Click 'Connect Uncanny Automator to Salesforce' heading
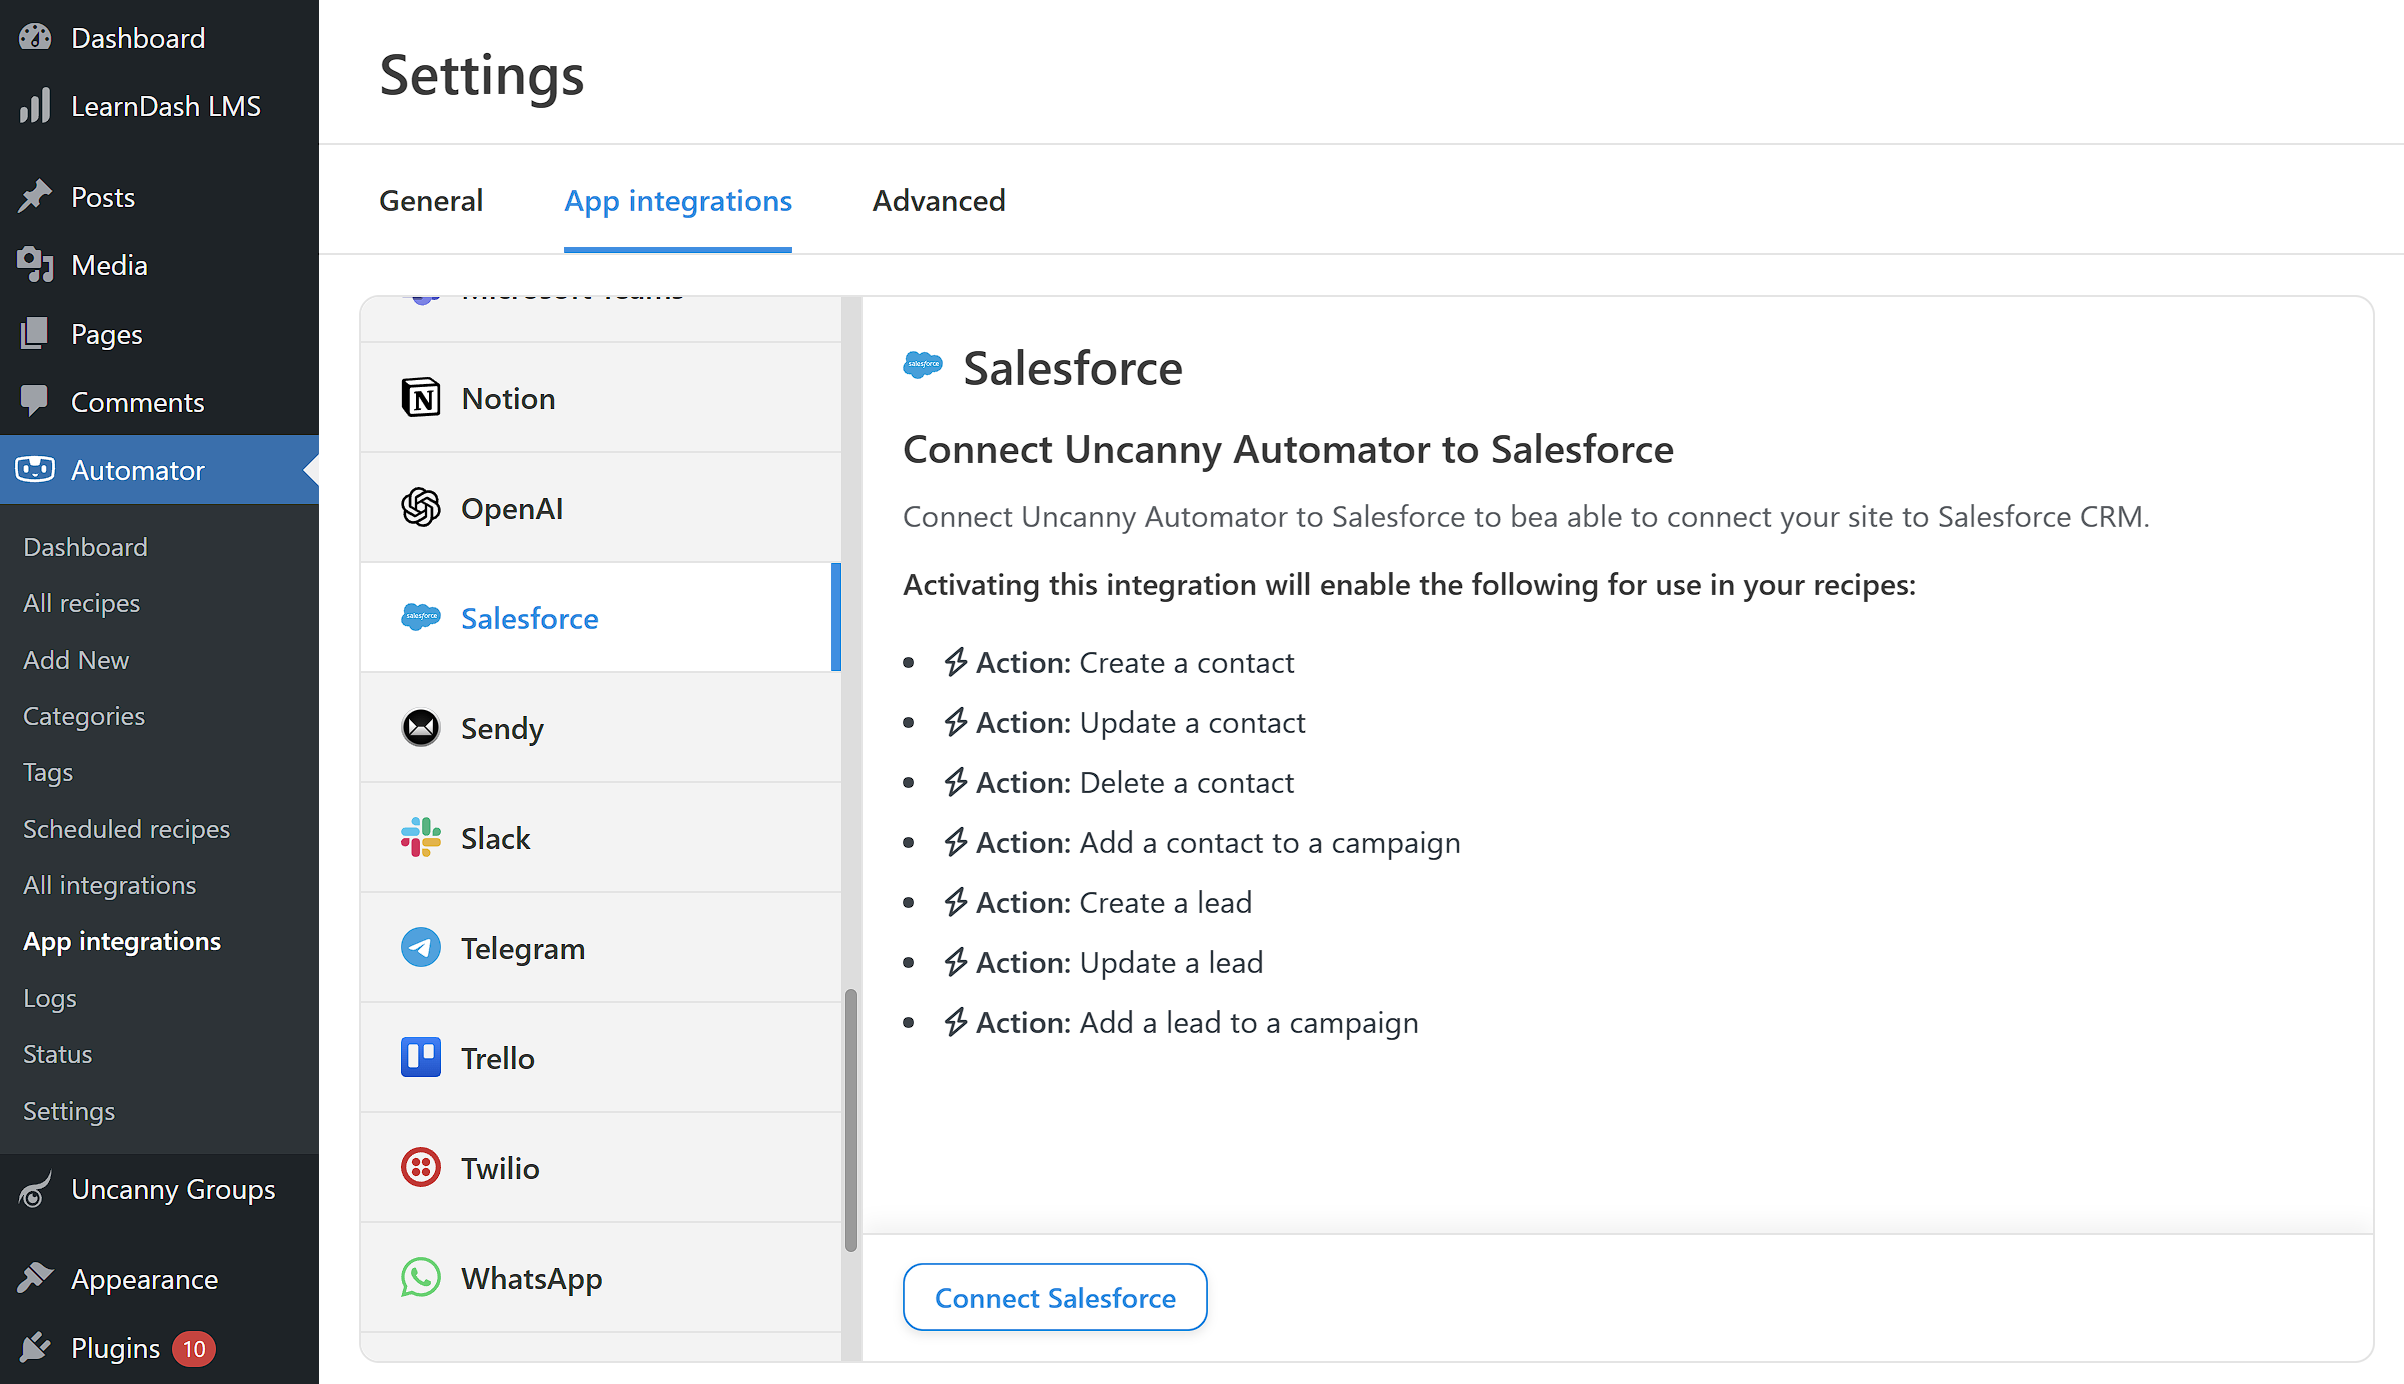2404x1384 pixels. 1288,450
